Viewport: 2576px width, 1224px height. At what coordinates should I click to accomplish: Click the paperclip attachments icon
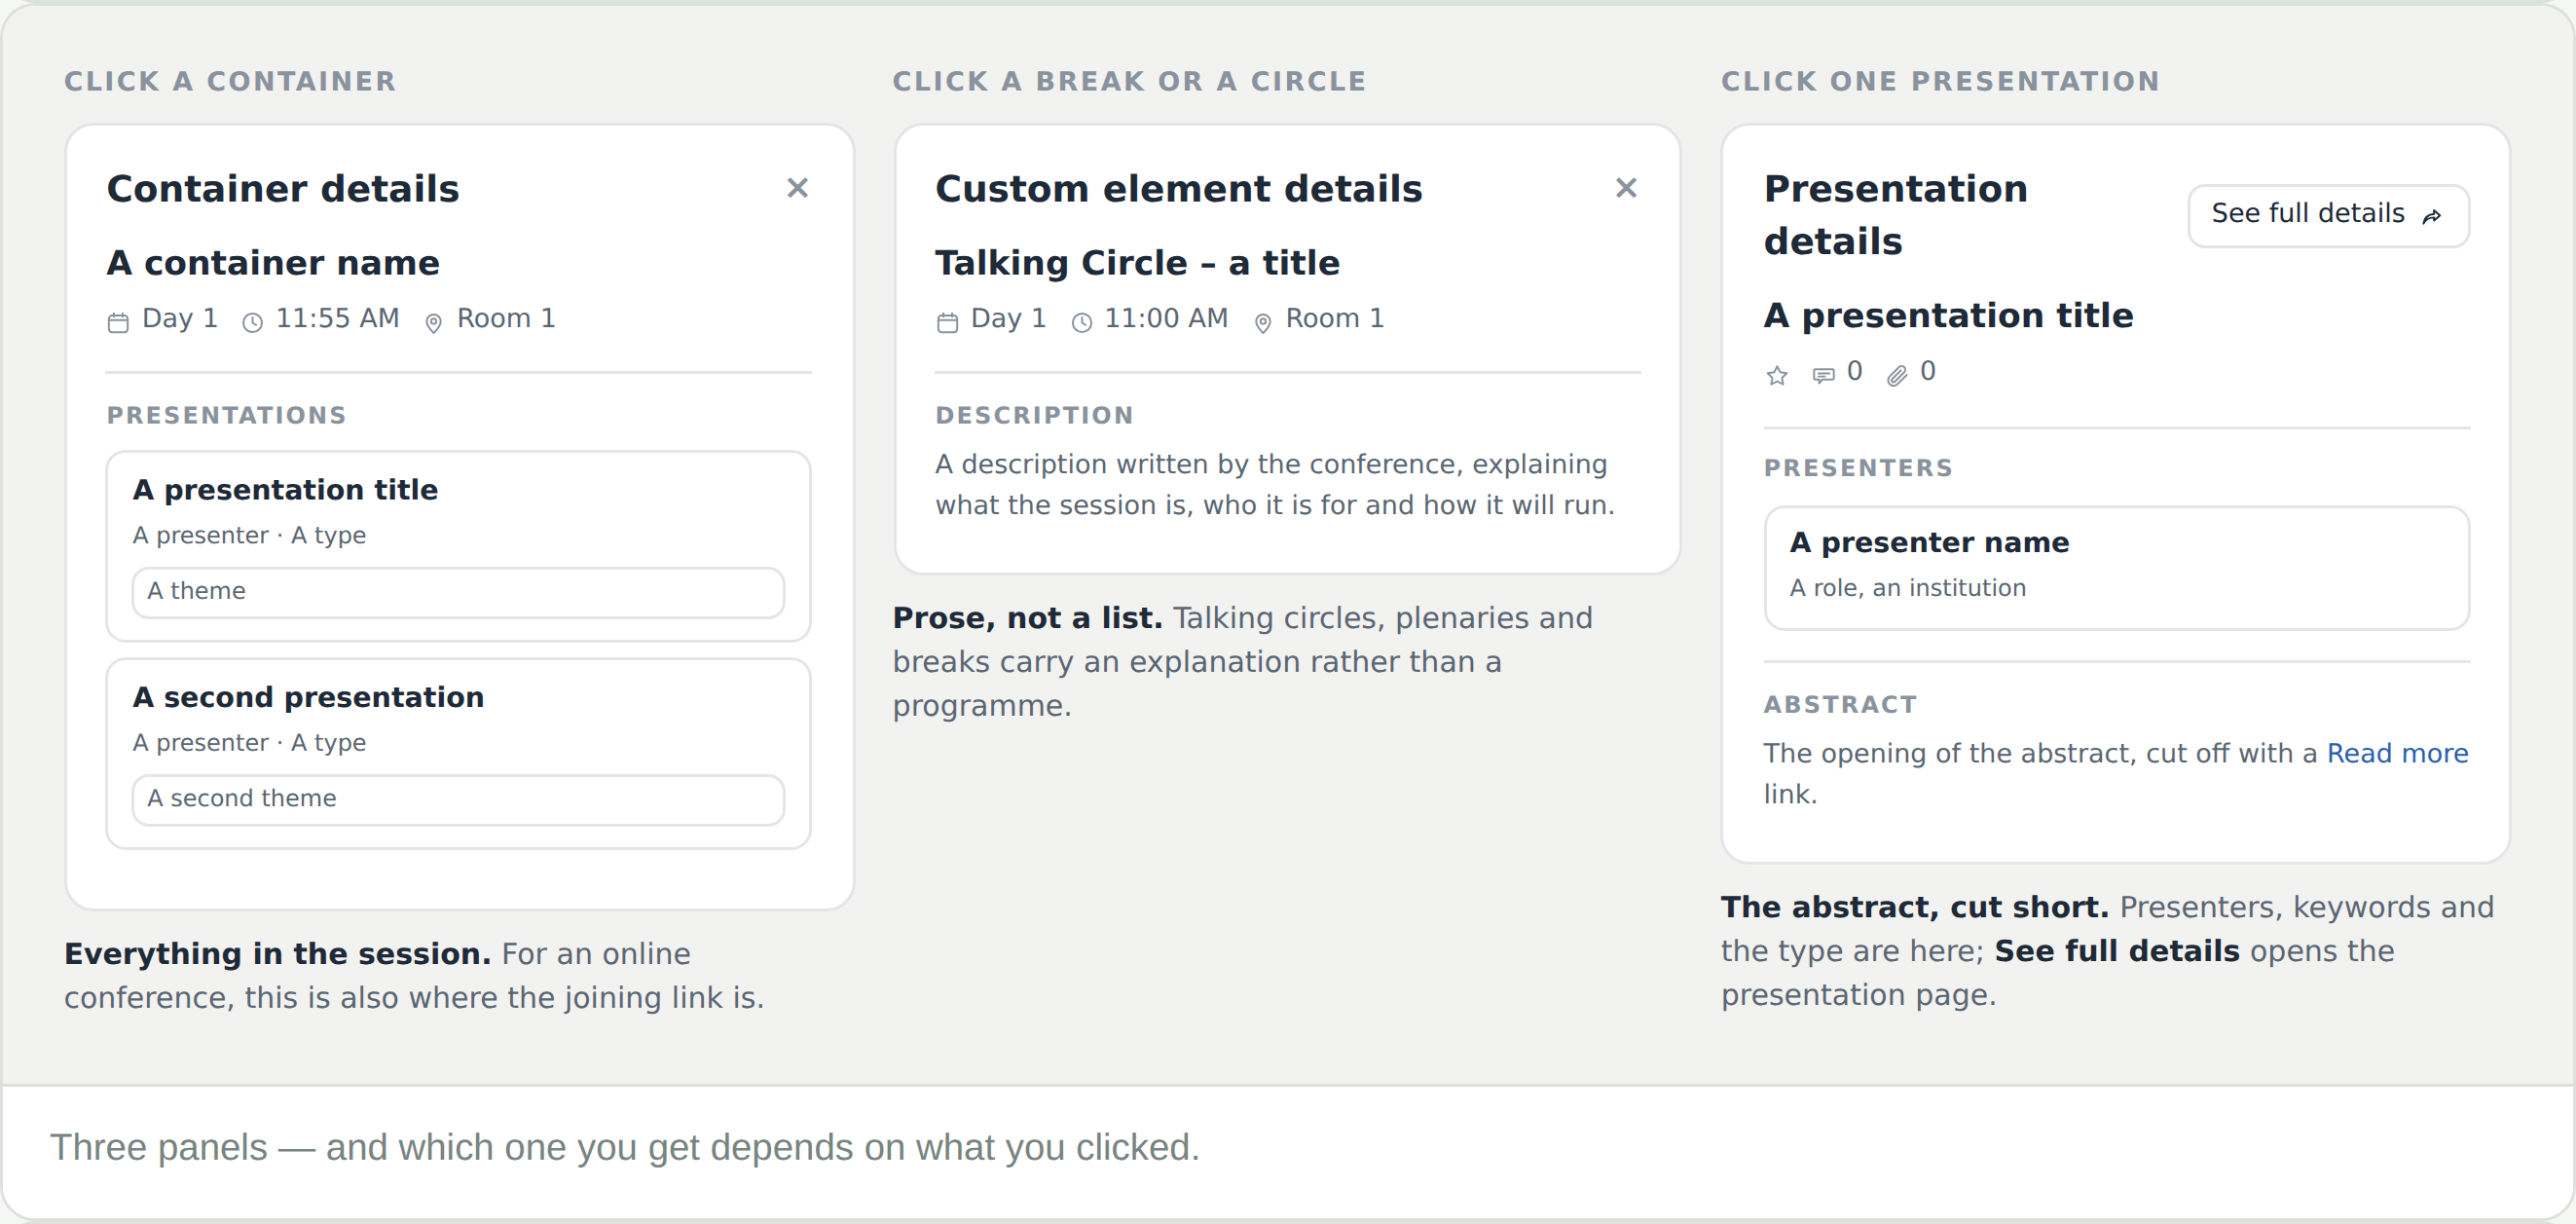coord(1897,375)
